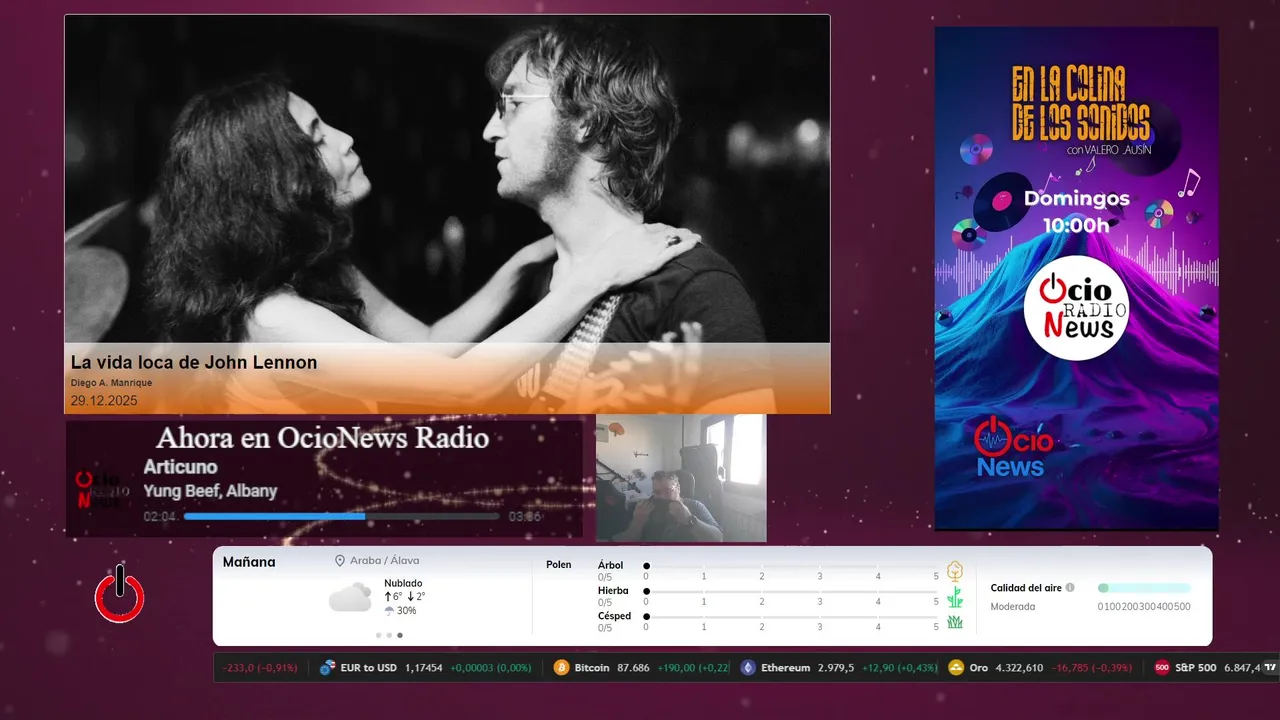
Task: Click the lawn icon for Césped
Action: click(x=955, y=622)
